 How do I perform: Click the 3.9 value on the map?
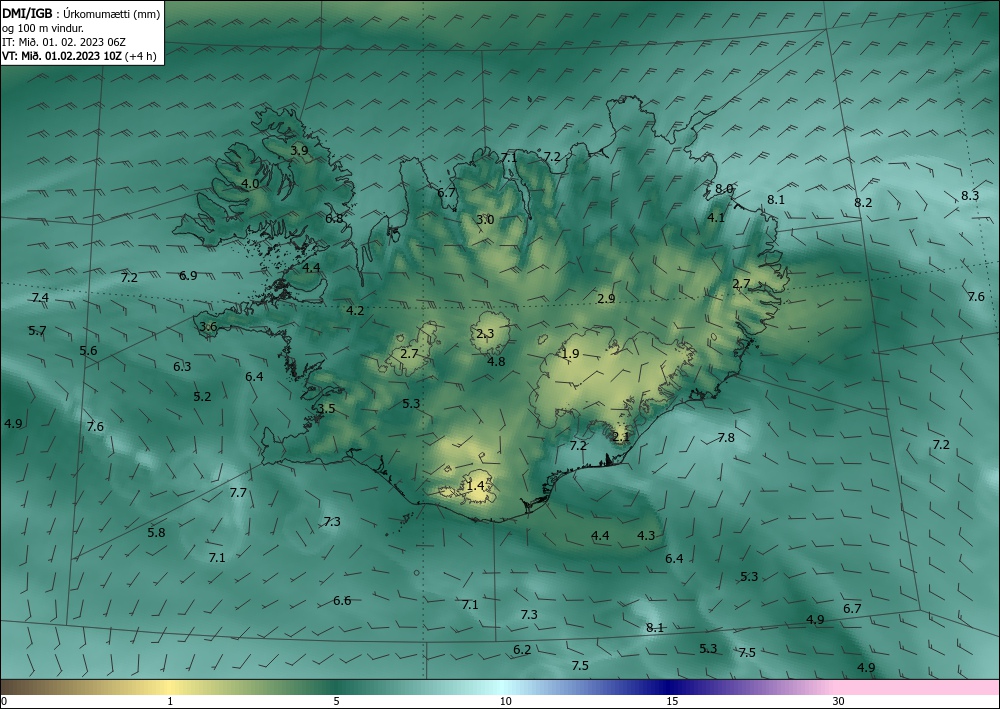(299, 150)
